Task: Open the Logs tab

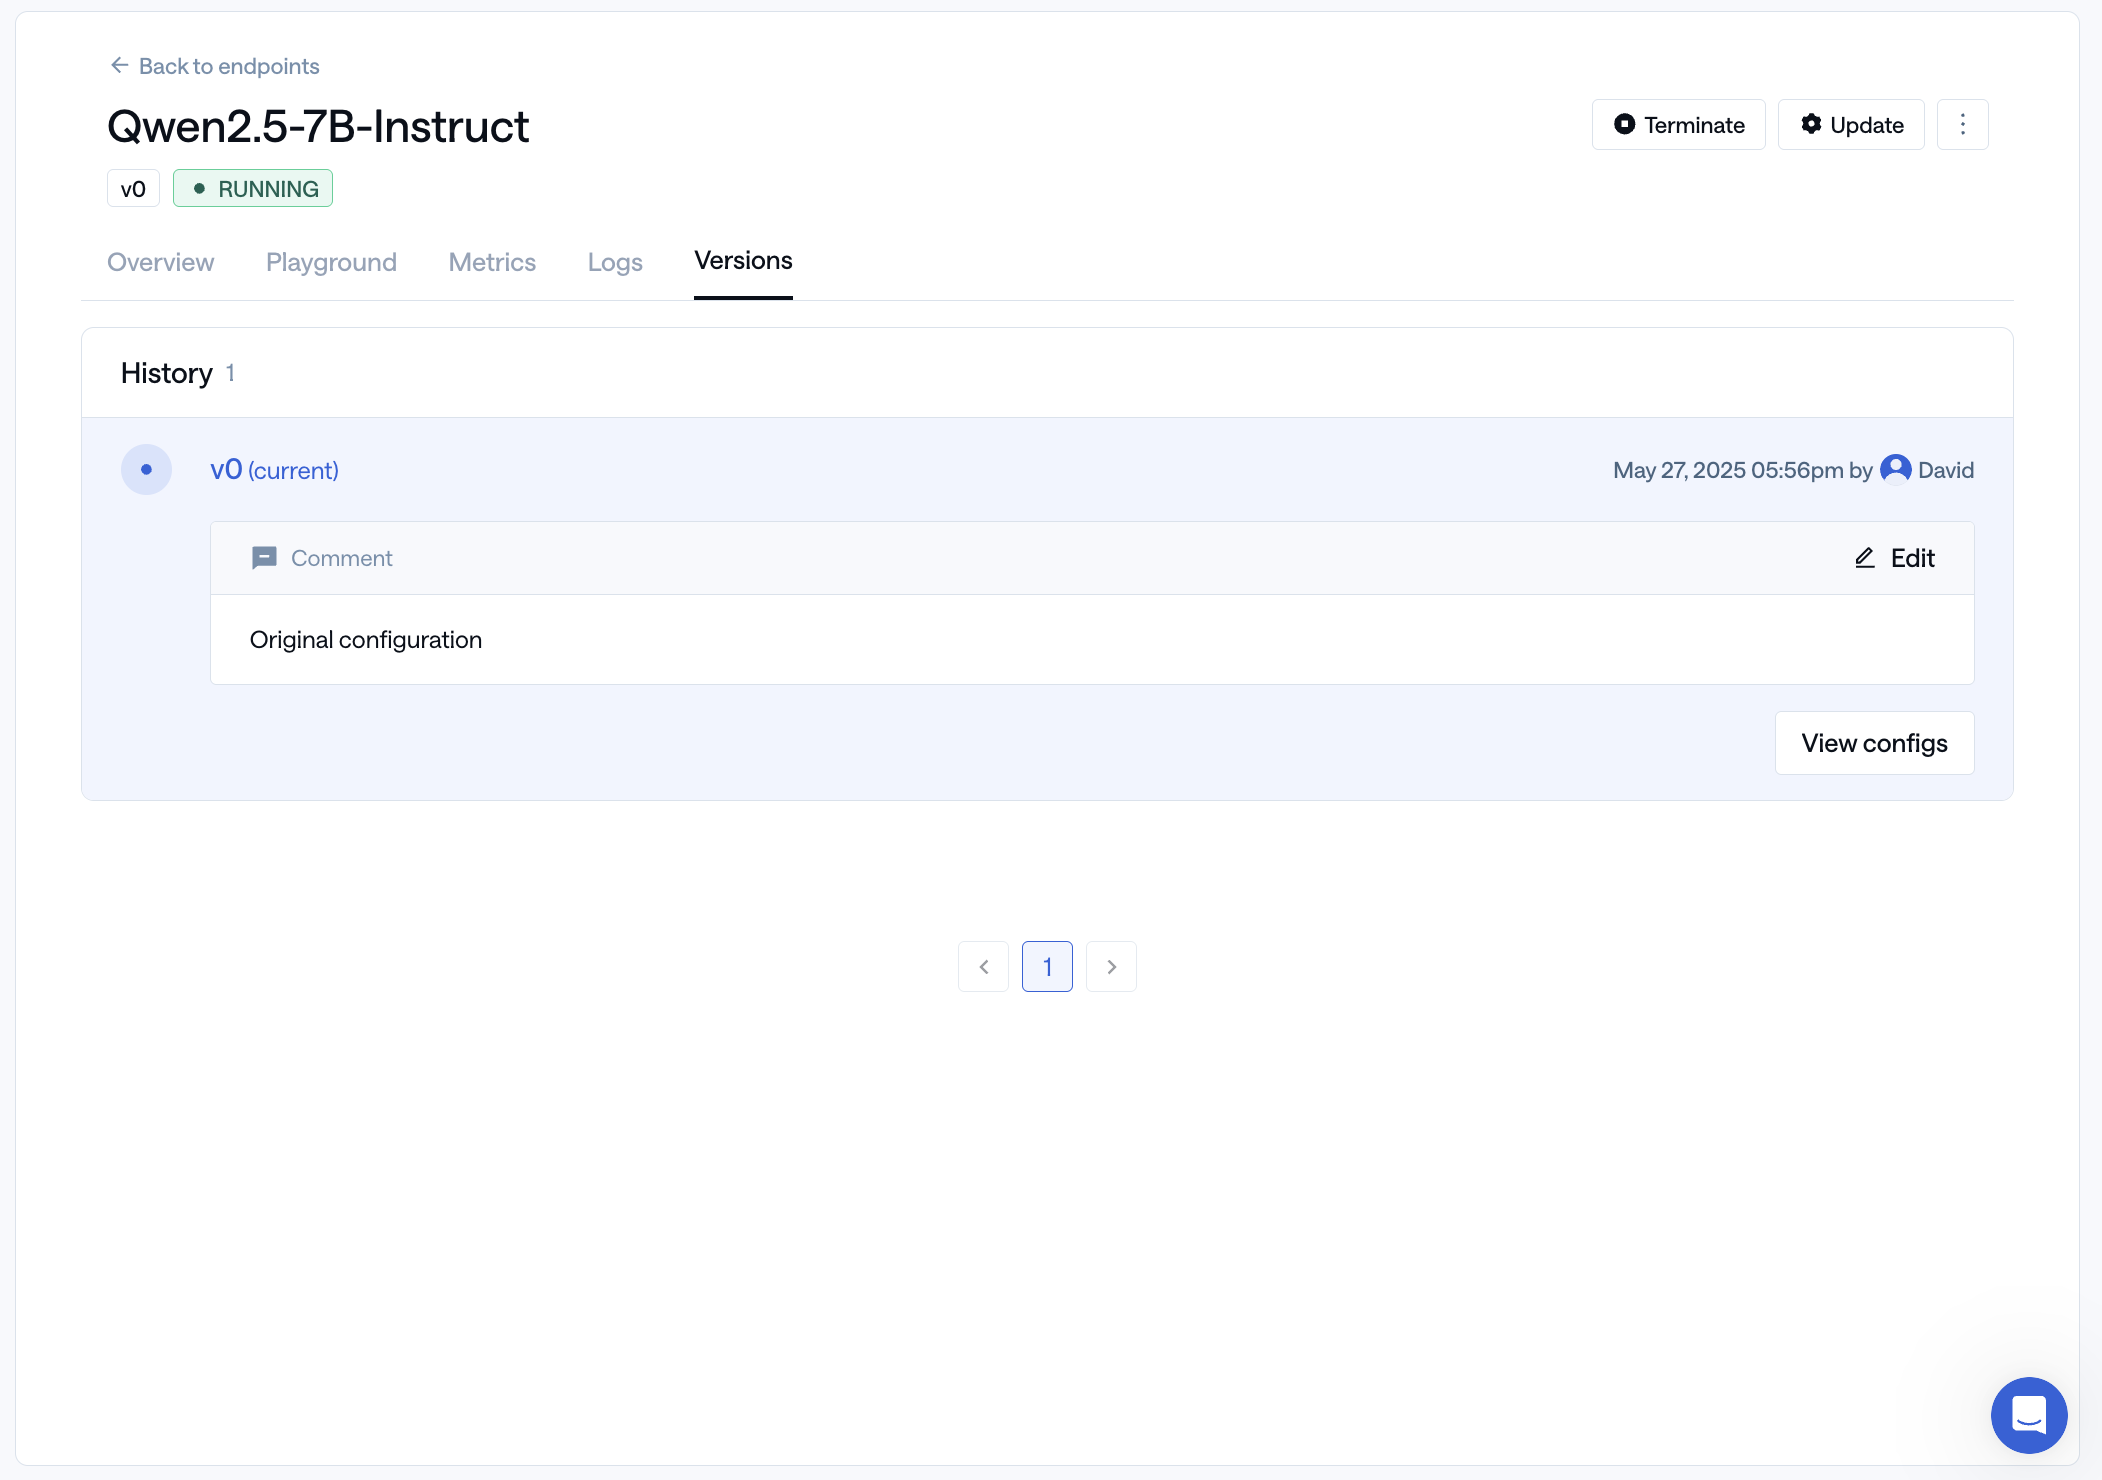Action: tap(614, 262)
